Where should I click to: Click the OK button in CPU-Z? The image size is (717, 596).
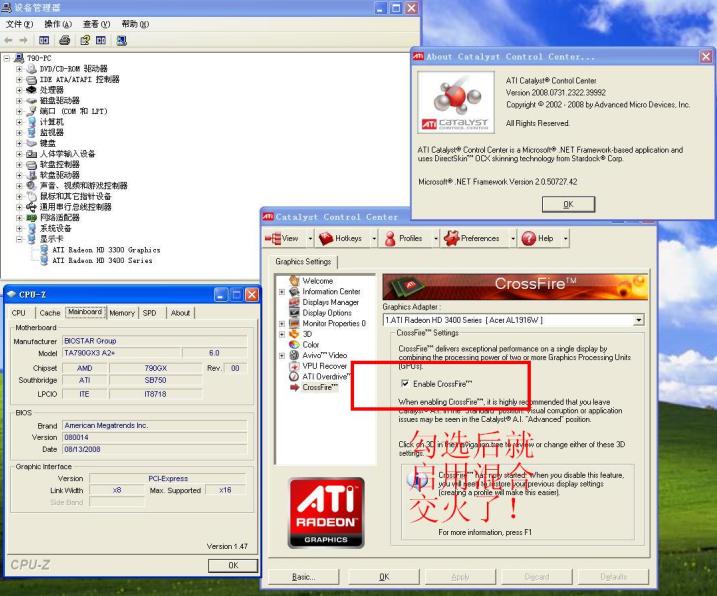233,565
